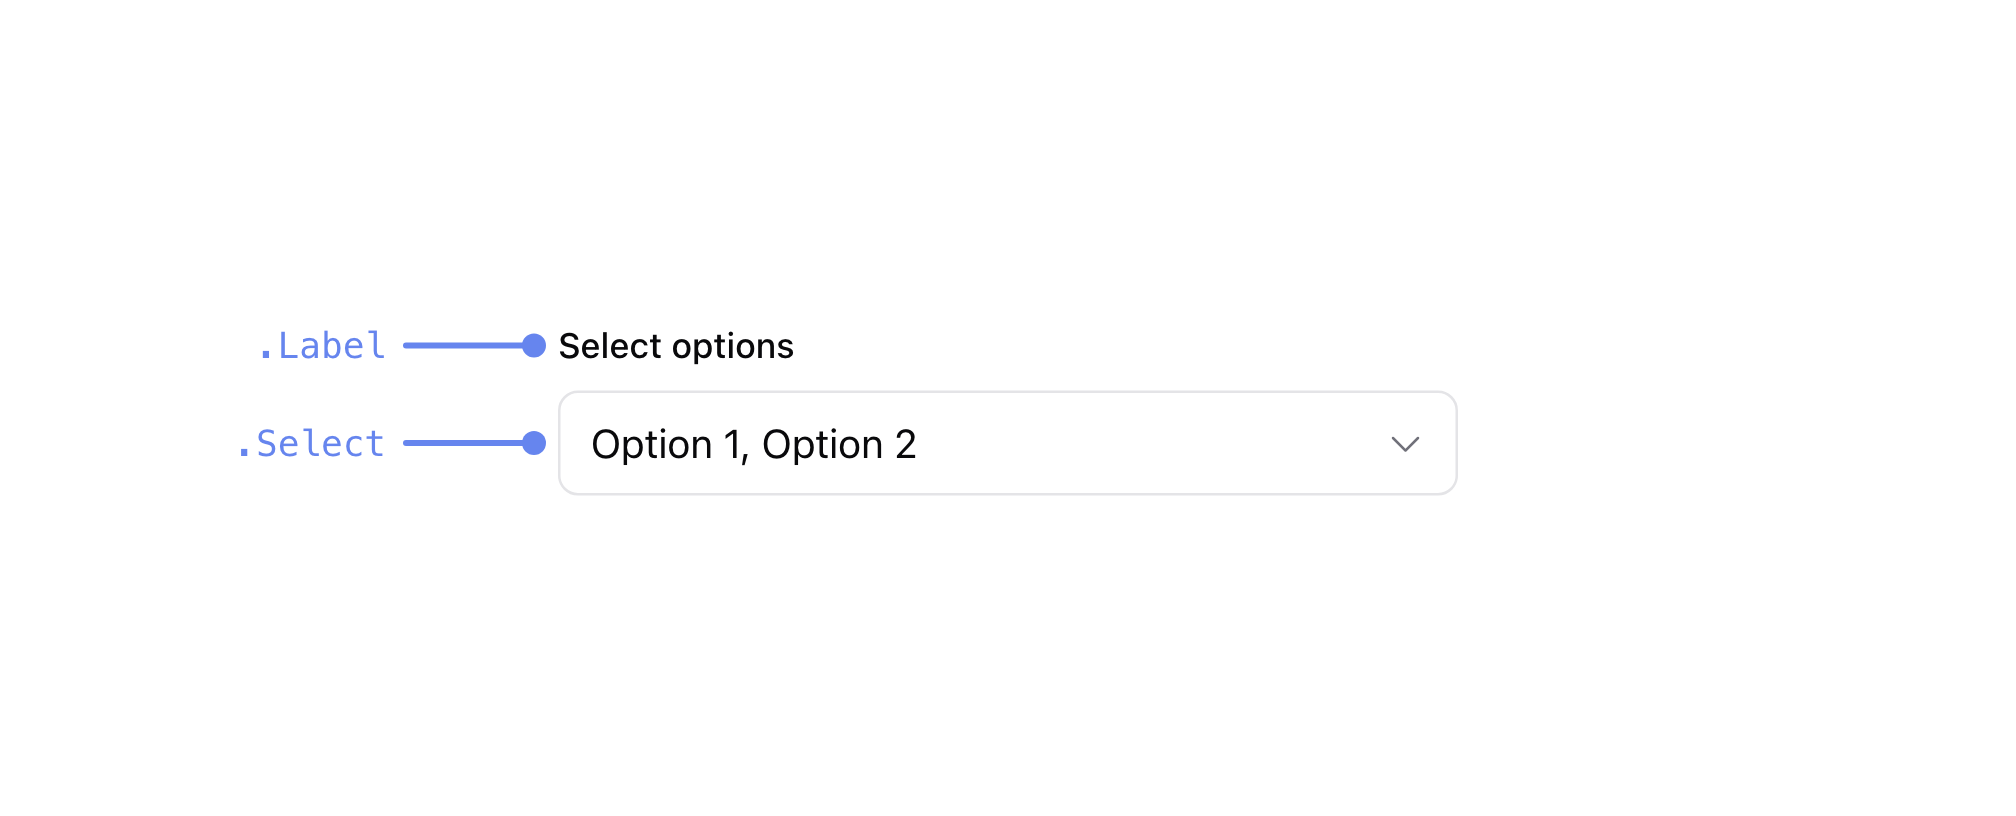This screenshot has width=2016, height=816.
Task: Click the digit '2' in the select field
Action: 905,444
